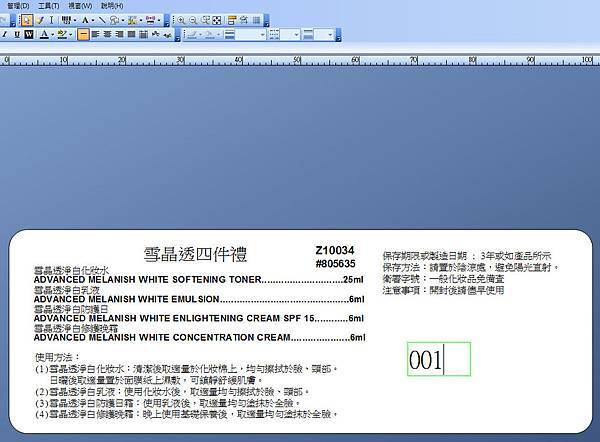Open the 視窗(W) menu
600x442 pixels.
click(80, 6)
